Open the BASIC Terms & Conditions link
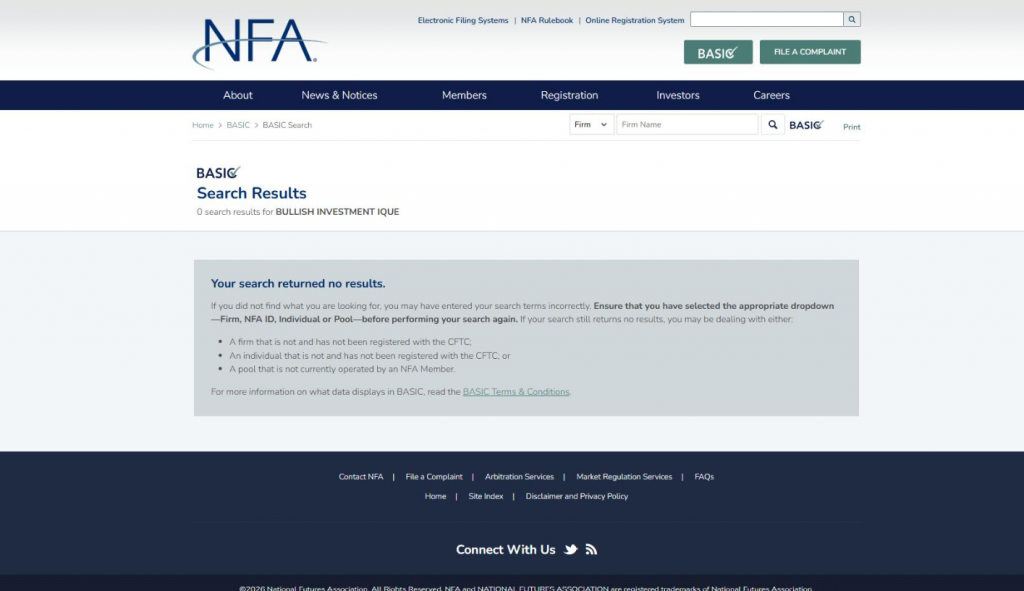The image size is (1024, 591). point(516,392)
